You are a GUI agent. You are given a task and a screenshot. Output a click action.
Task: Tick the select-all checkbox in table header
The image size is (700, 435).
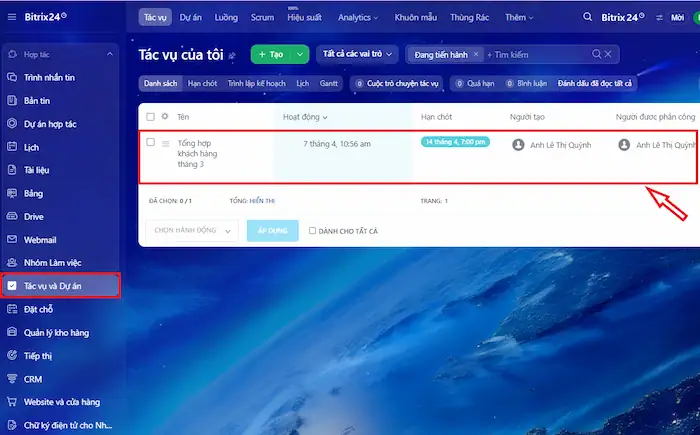click(150, 117)
